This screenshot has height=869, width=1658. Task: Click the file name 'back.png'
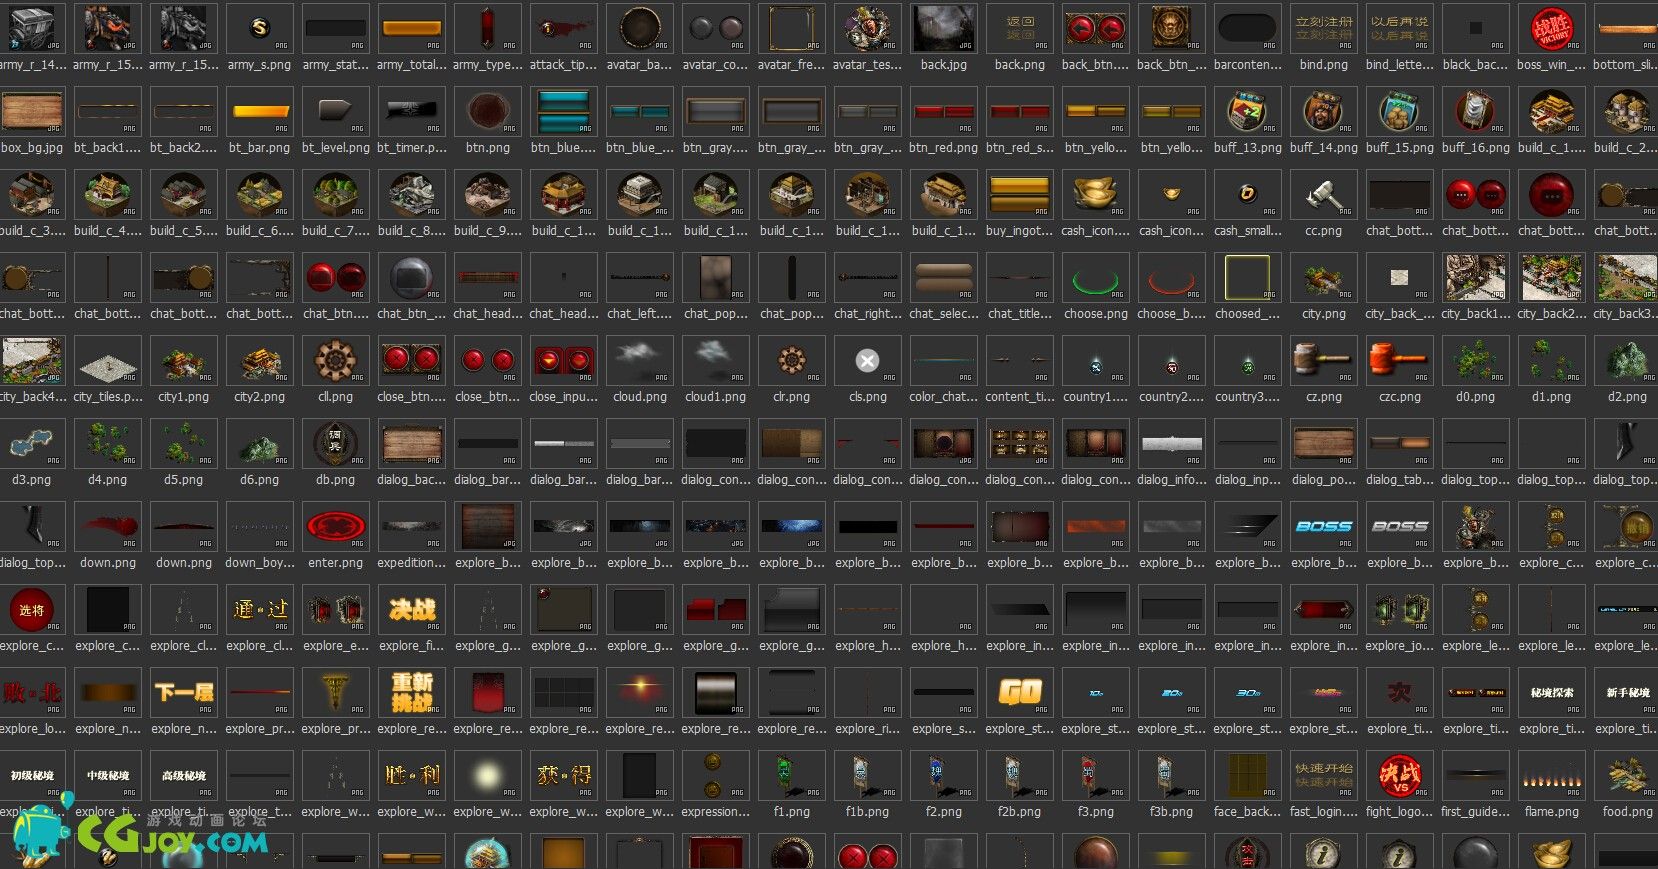pos(1020,65)
